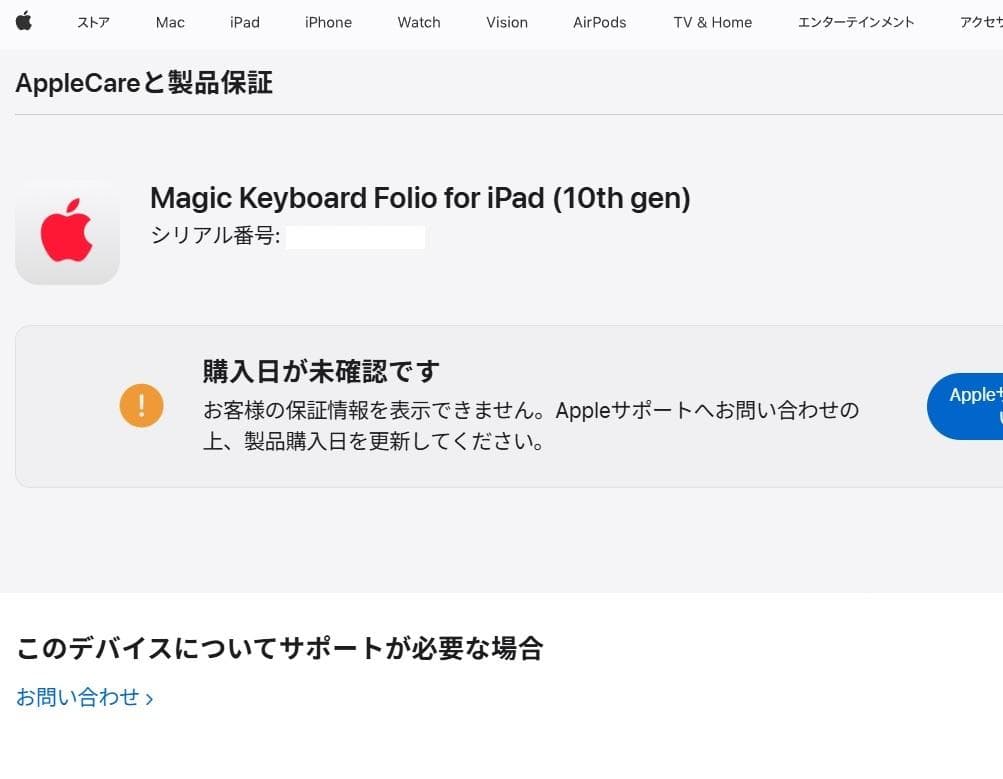1003x779 pixels.
Task: Select Mac in the navigation bar
Action: 169,22
